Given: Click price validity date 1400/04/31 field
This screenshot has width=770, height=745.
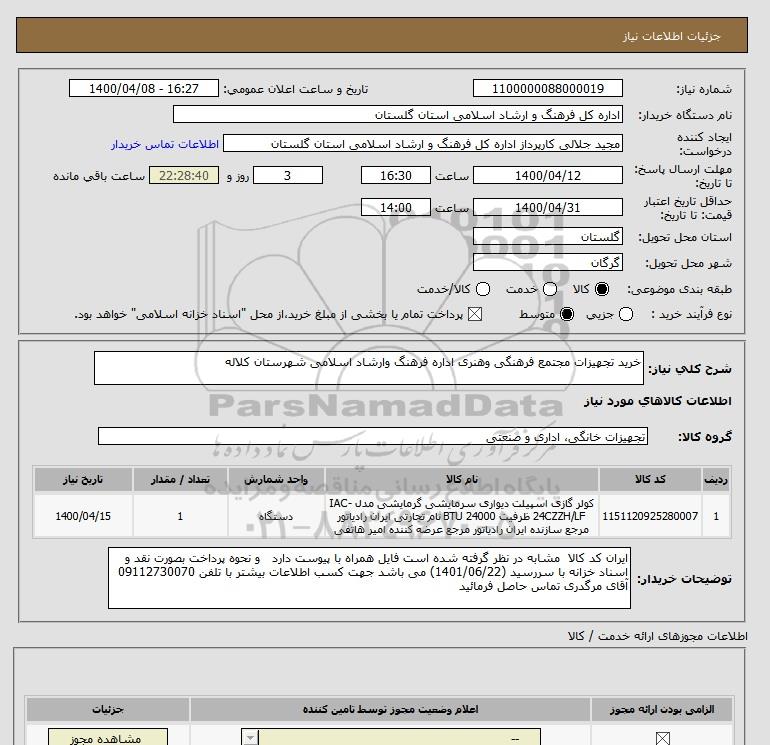Looking at the screenshot, I should tap(548, 207).
